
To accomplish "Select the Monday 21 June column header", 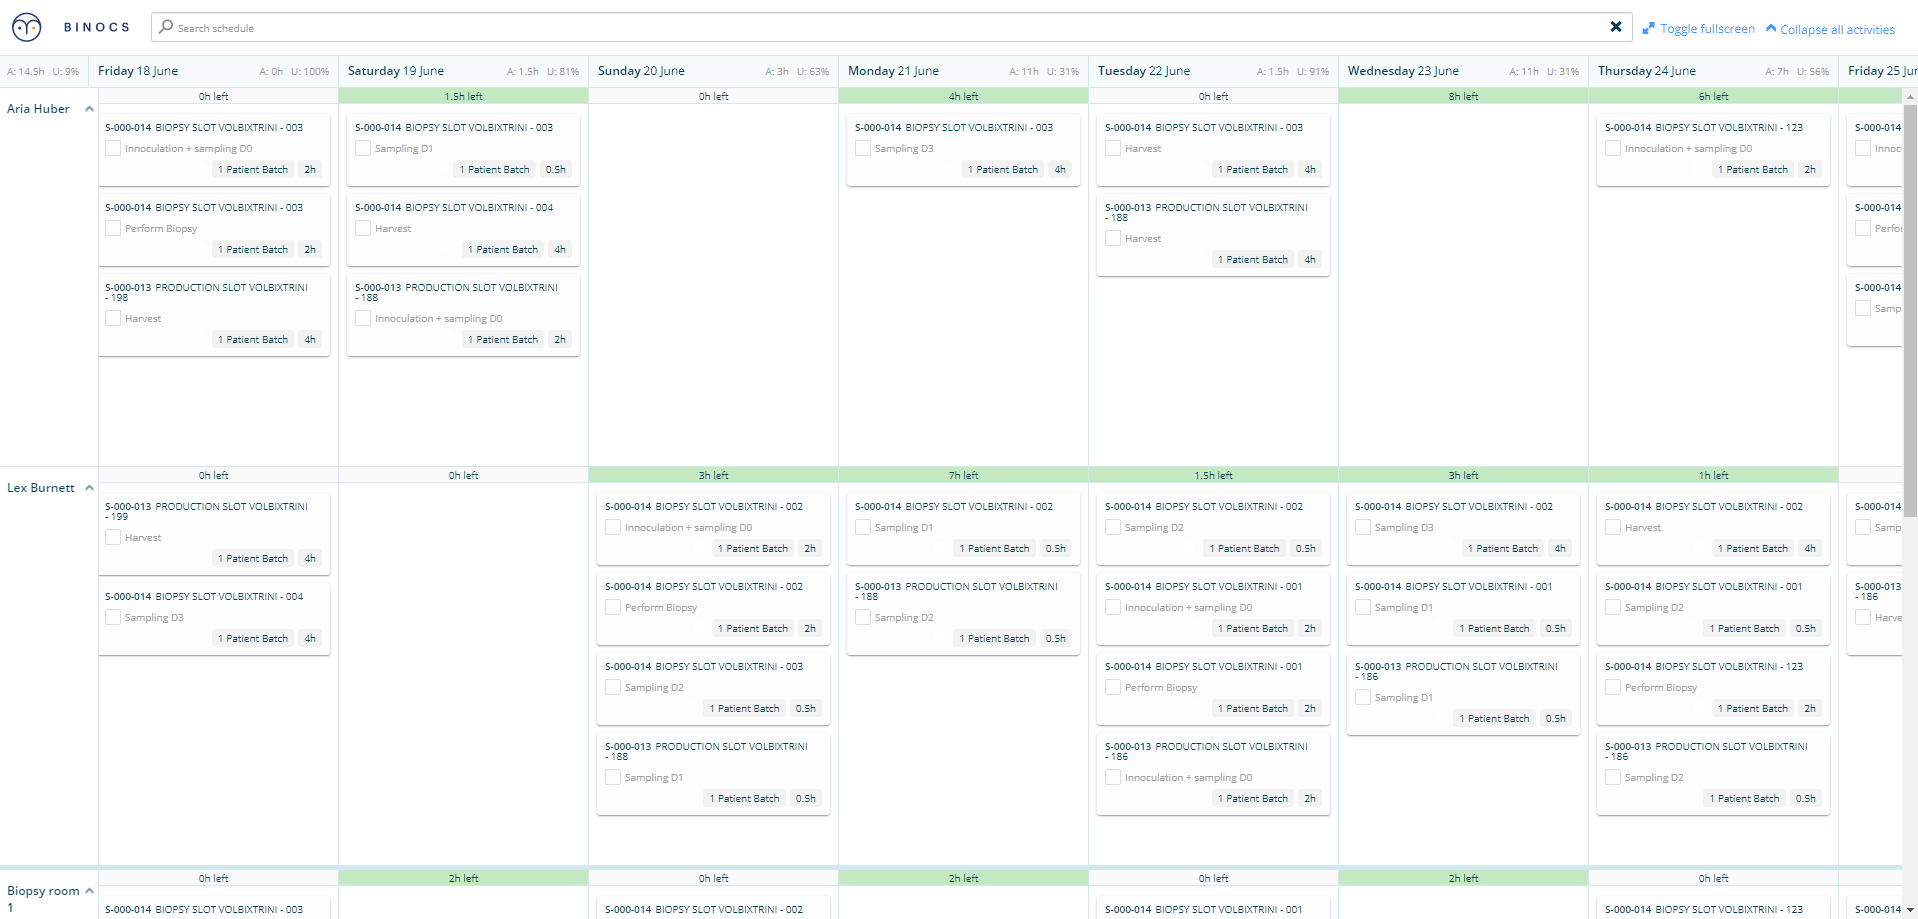I will (x=963, y=71).
